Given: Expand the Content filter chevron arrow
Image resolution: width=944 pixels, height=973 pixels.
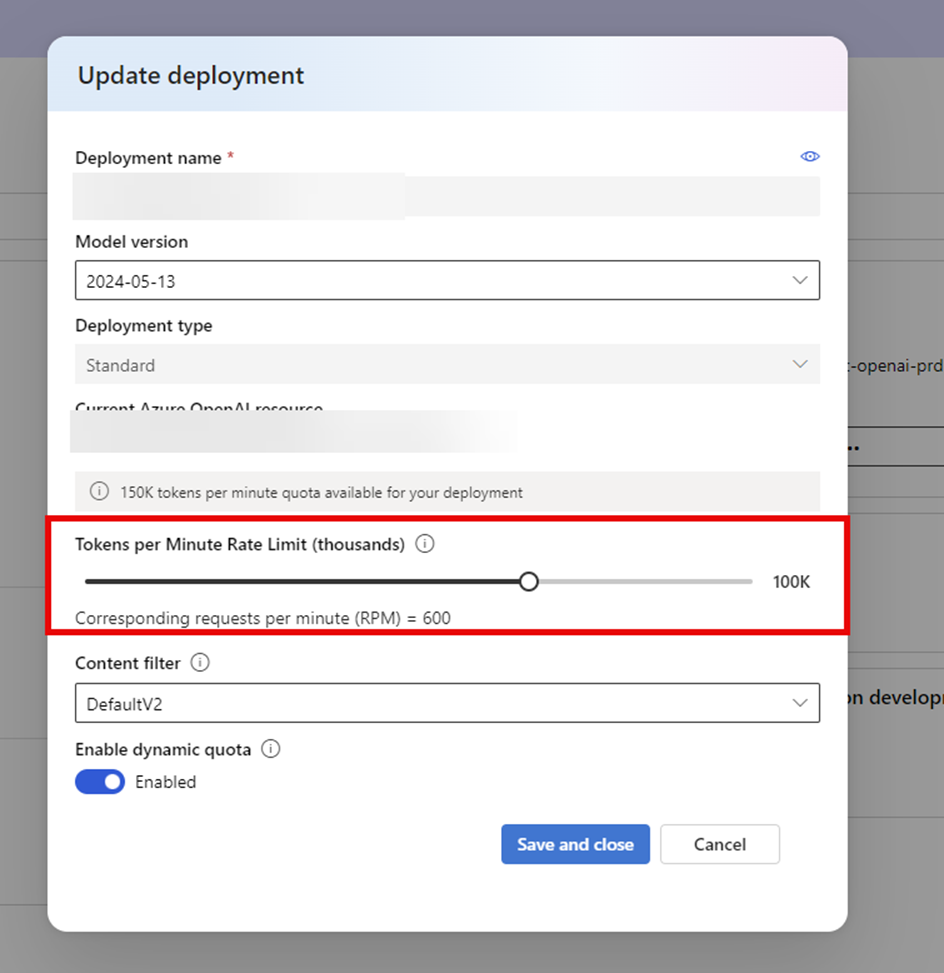Looking at the screenshot, I should coord(800,703).
